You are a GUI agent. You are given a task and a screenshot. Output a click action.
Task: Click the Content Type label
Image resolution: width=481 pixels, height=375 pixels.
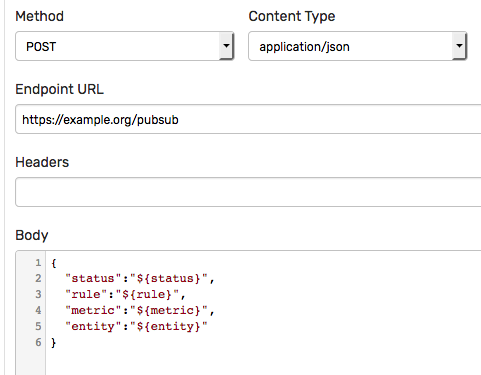(292, 17)
